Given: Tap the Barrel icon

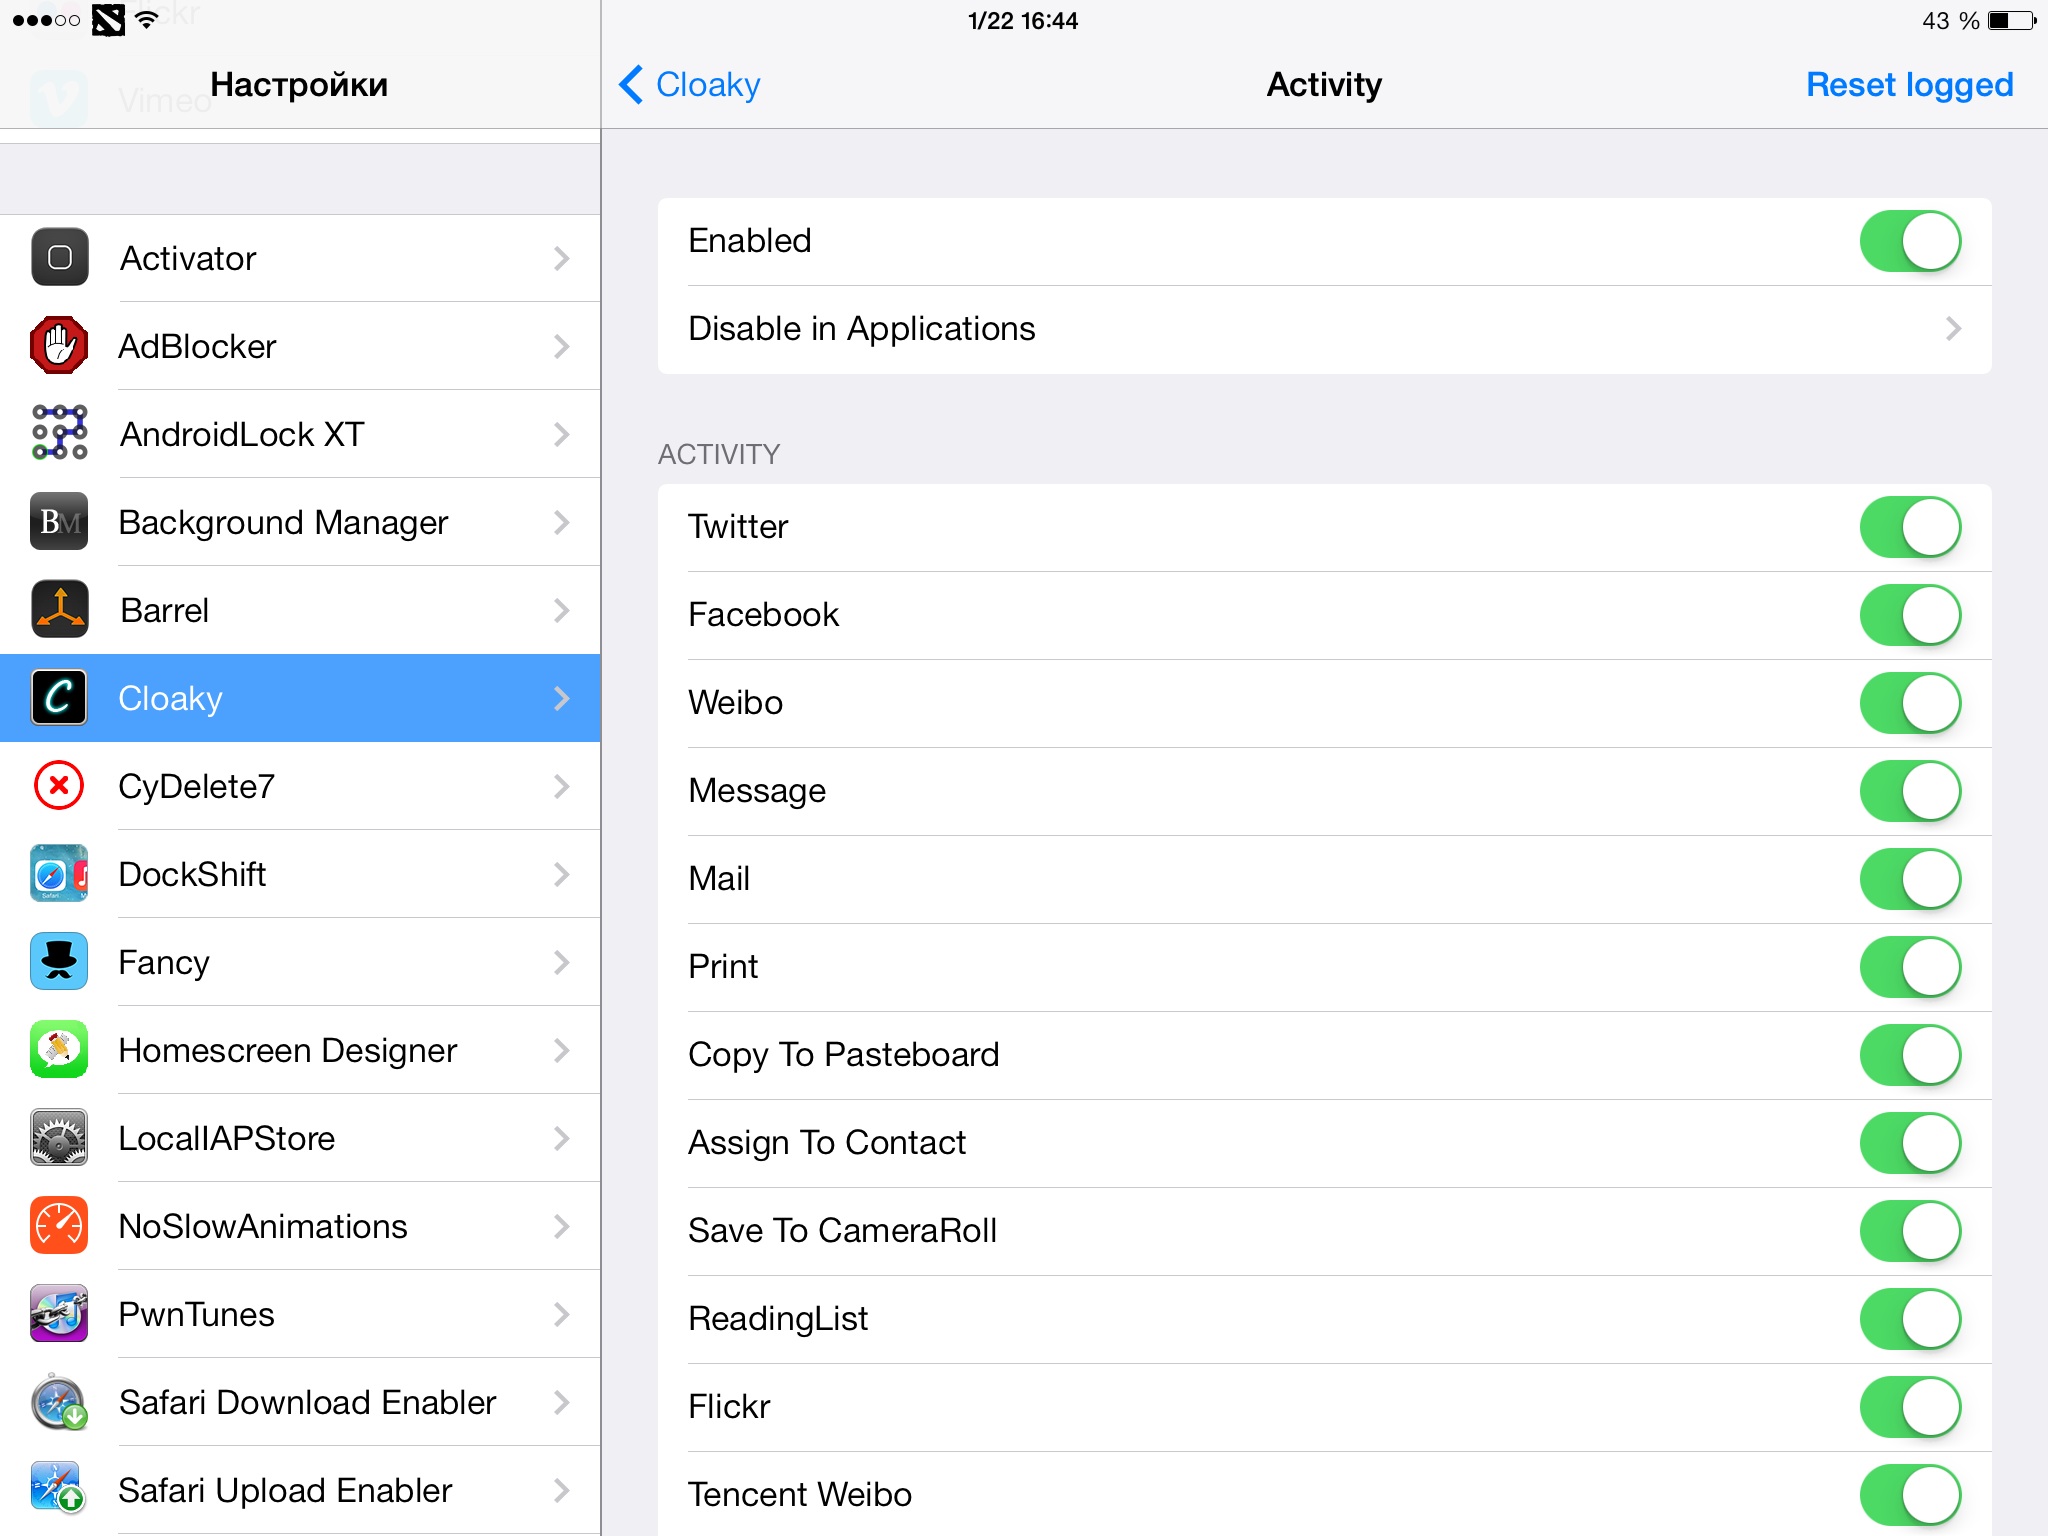Looking at the screenshot, I should pos(59,610).
